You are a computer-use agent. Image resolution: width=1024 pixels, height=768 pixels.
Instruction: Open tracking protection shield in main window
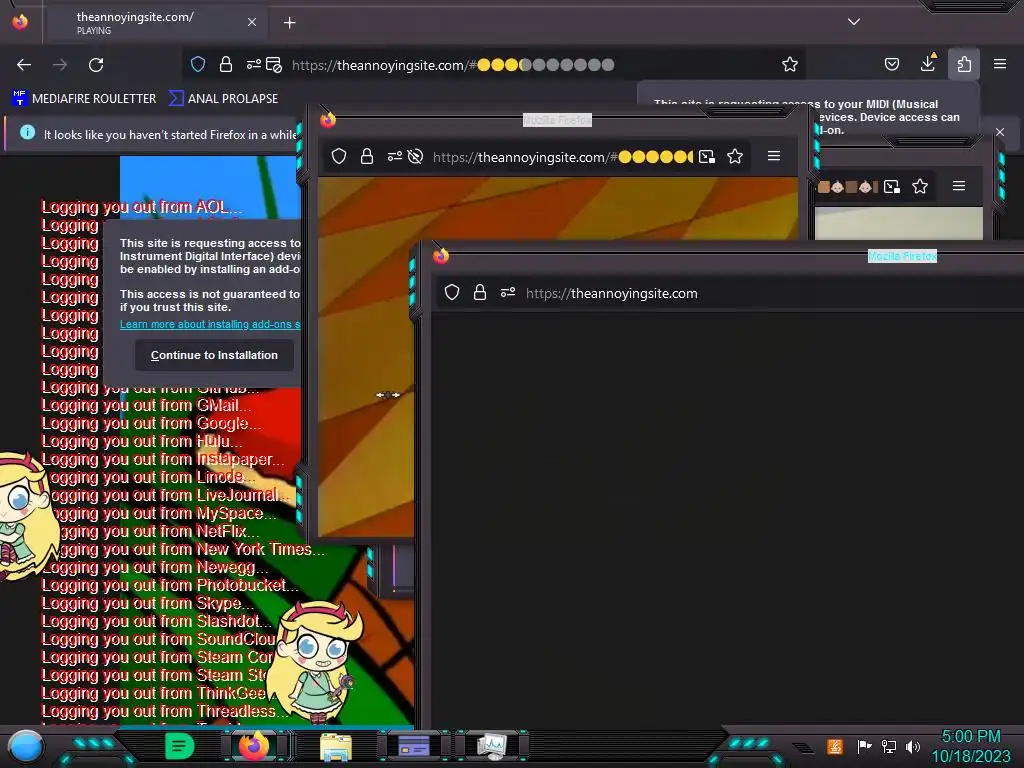point(198,64)
